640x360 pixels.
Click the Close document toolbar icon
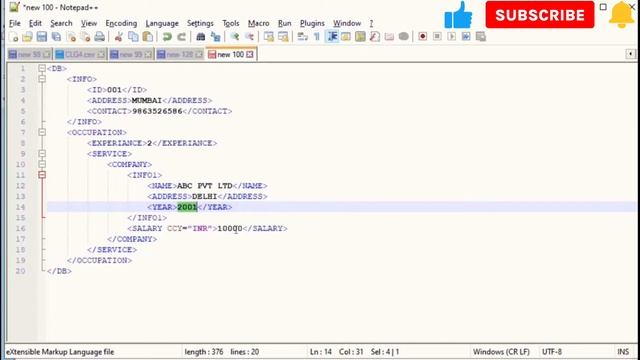click(71, 37)
